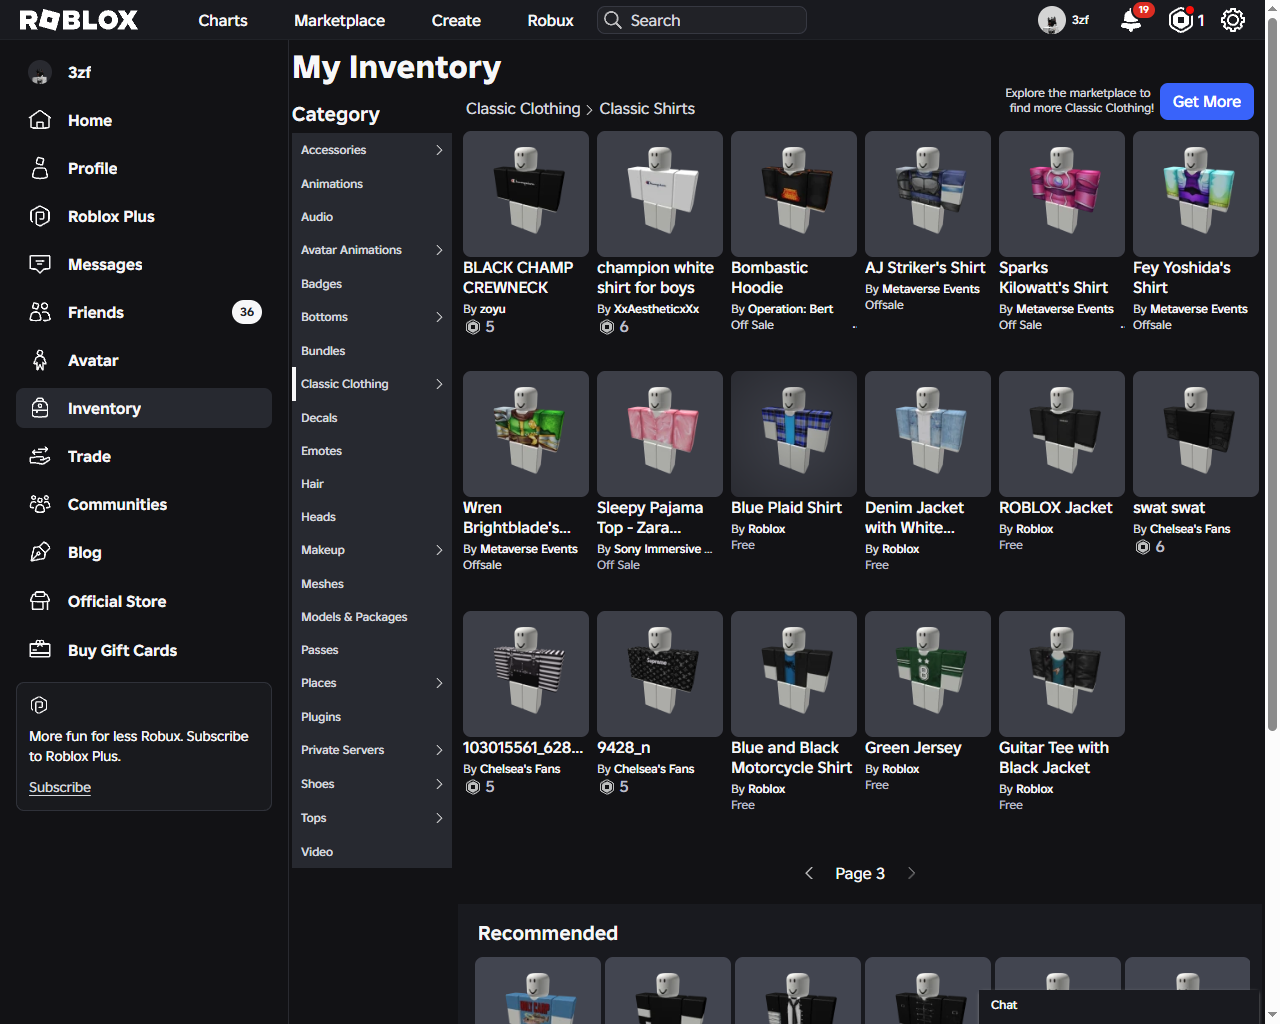The height and width of the screenshot is (1024, 1280).
Task: Select the Animations category
Action: coord(372,184)
